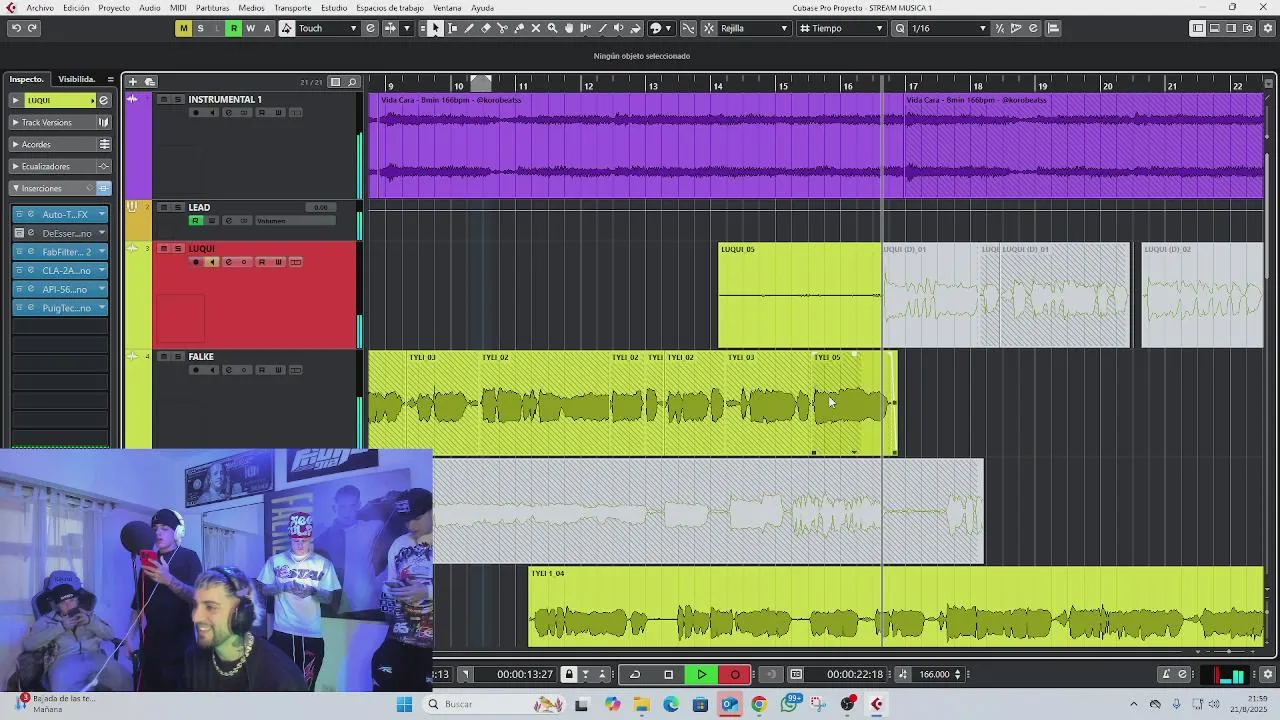This screenshot has height=720, width=1280.
Task: Open the color palette tool in toolbar
Action: 659,28
